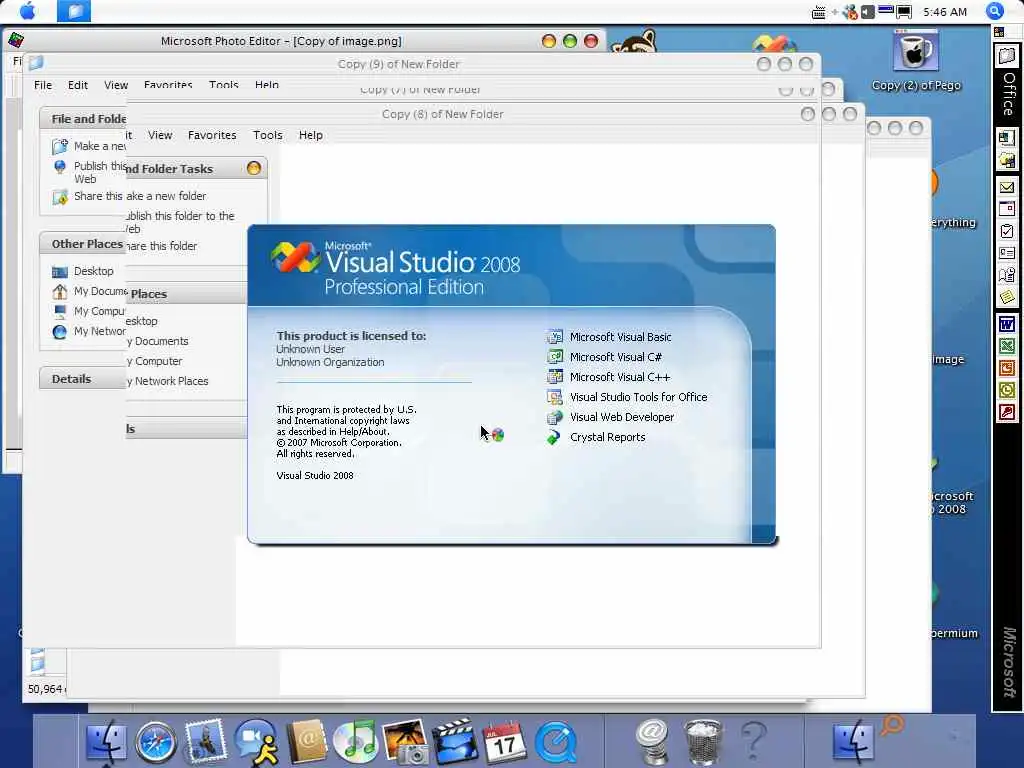Viewport: 1024px width, 768px height.
Task: Click New Note yellow sticky on Office bar
Action: coord(1006,297)
